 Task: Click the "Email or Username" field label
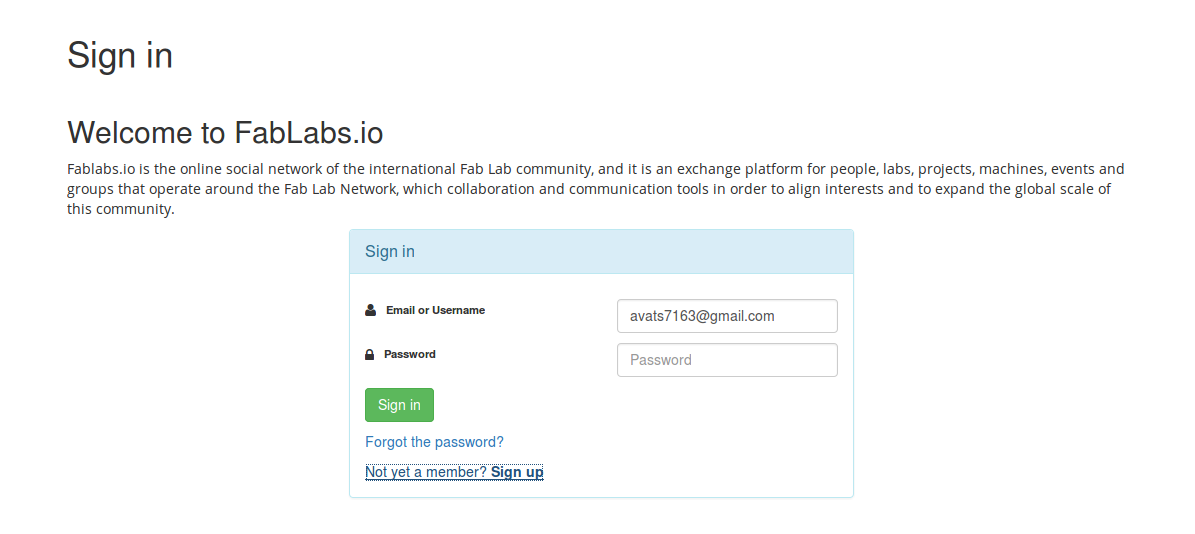tap(435, 310)
